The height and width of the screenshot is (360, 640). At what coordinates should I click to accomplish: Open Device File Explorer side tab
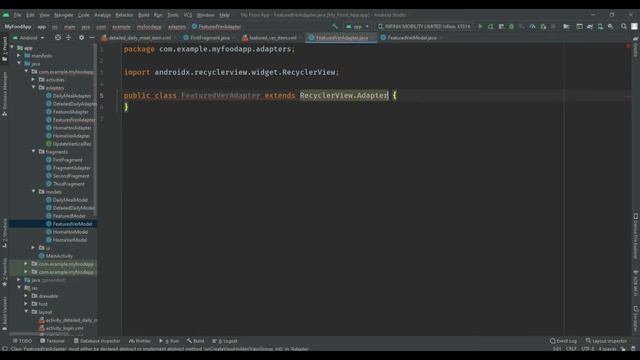pos(636,236)
